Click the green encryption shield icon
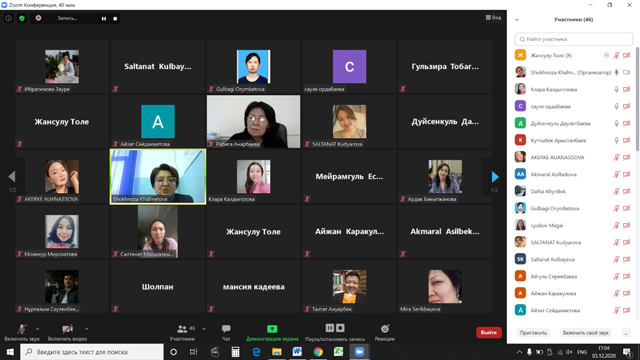The height and width of the screenshot is (360, 640). tap(22, 18)
